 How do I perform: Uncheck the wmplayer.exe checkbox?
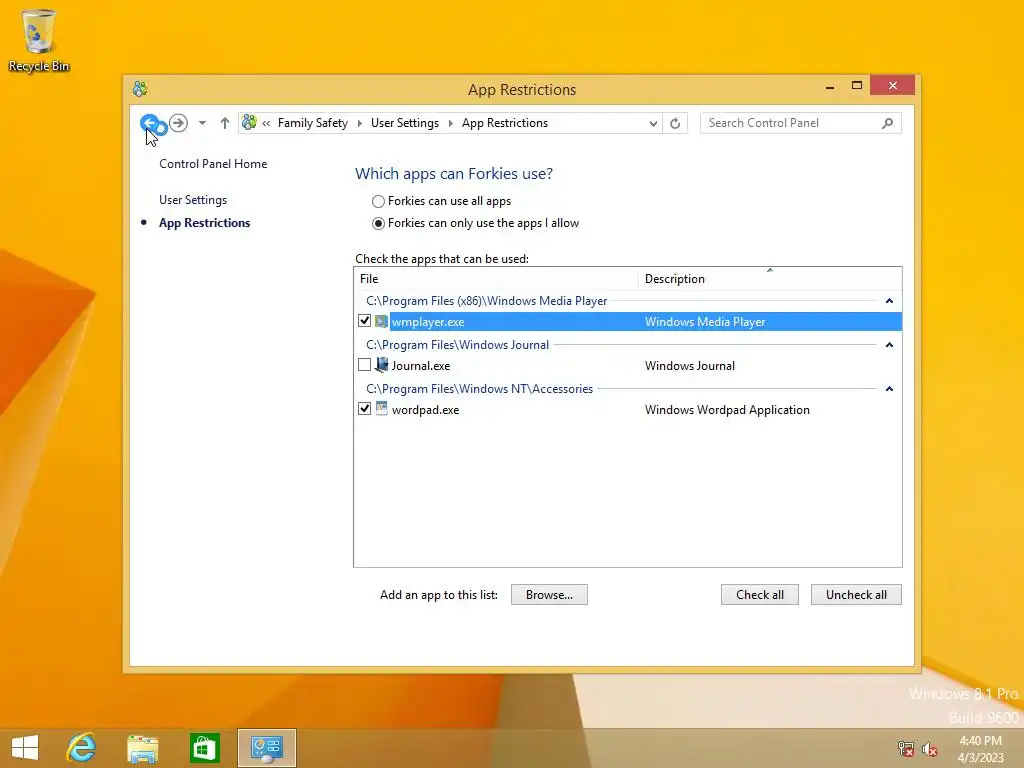tap(364, 321)
